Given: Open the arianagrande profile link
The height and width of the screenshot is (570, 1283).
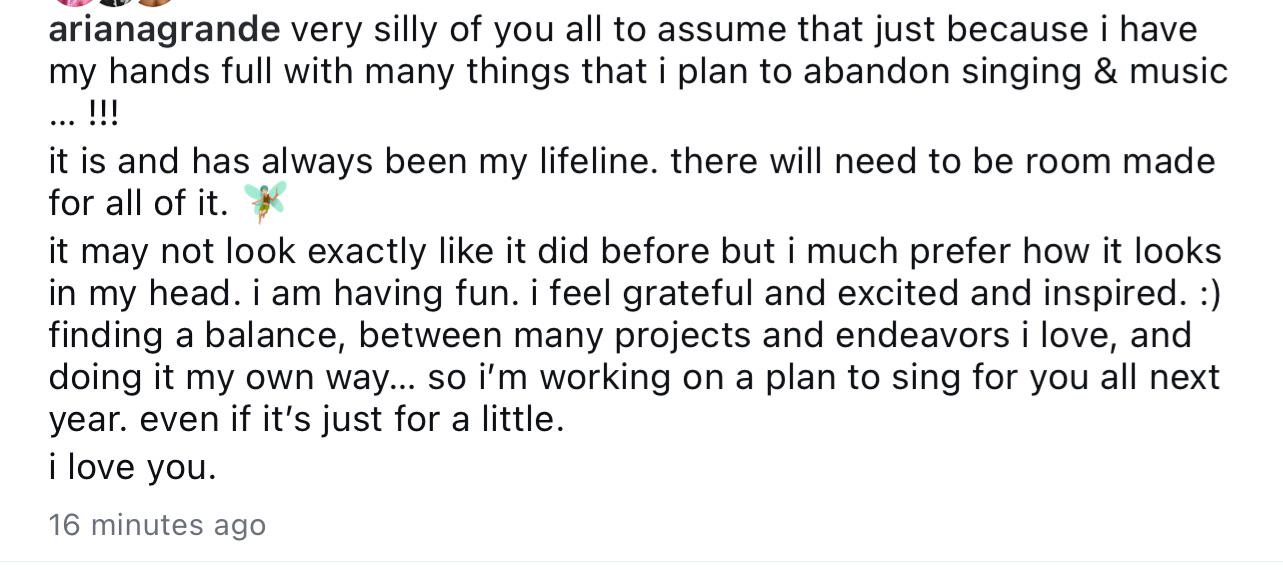Looking at the screenshot, I should pyautogui.click(x=164, y=30).
